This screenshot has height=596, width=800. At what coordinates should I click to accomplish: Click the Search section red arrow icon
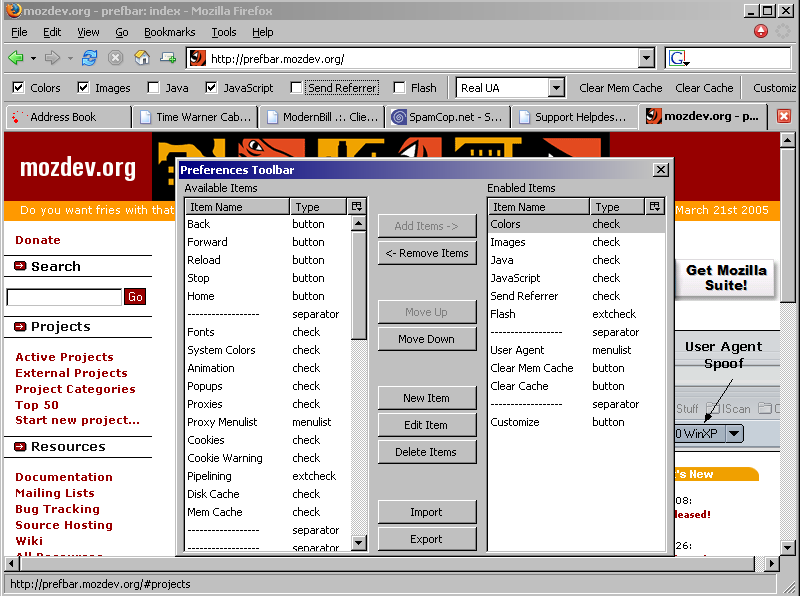coord(20,266)
